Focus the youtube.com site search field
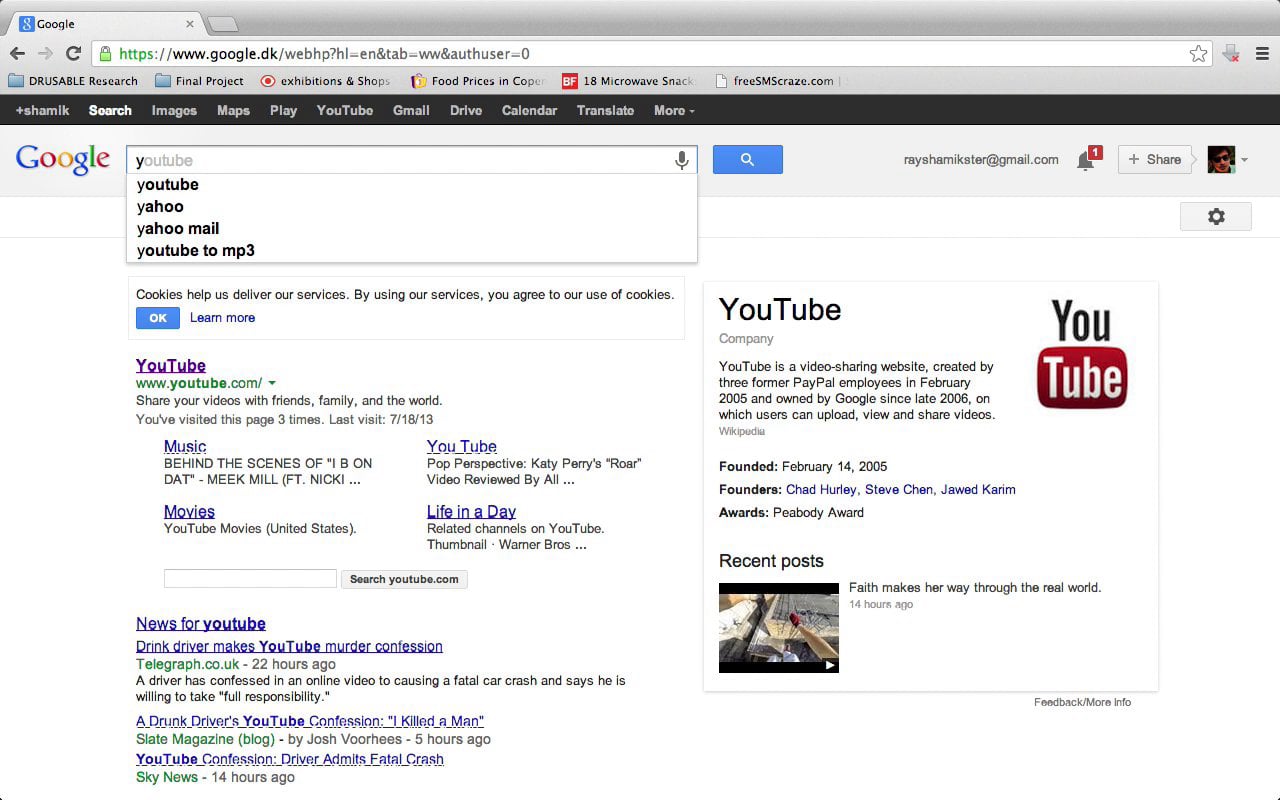The image size is (1280, 800). pos(250,579)
